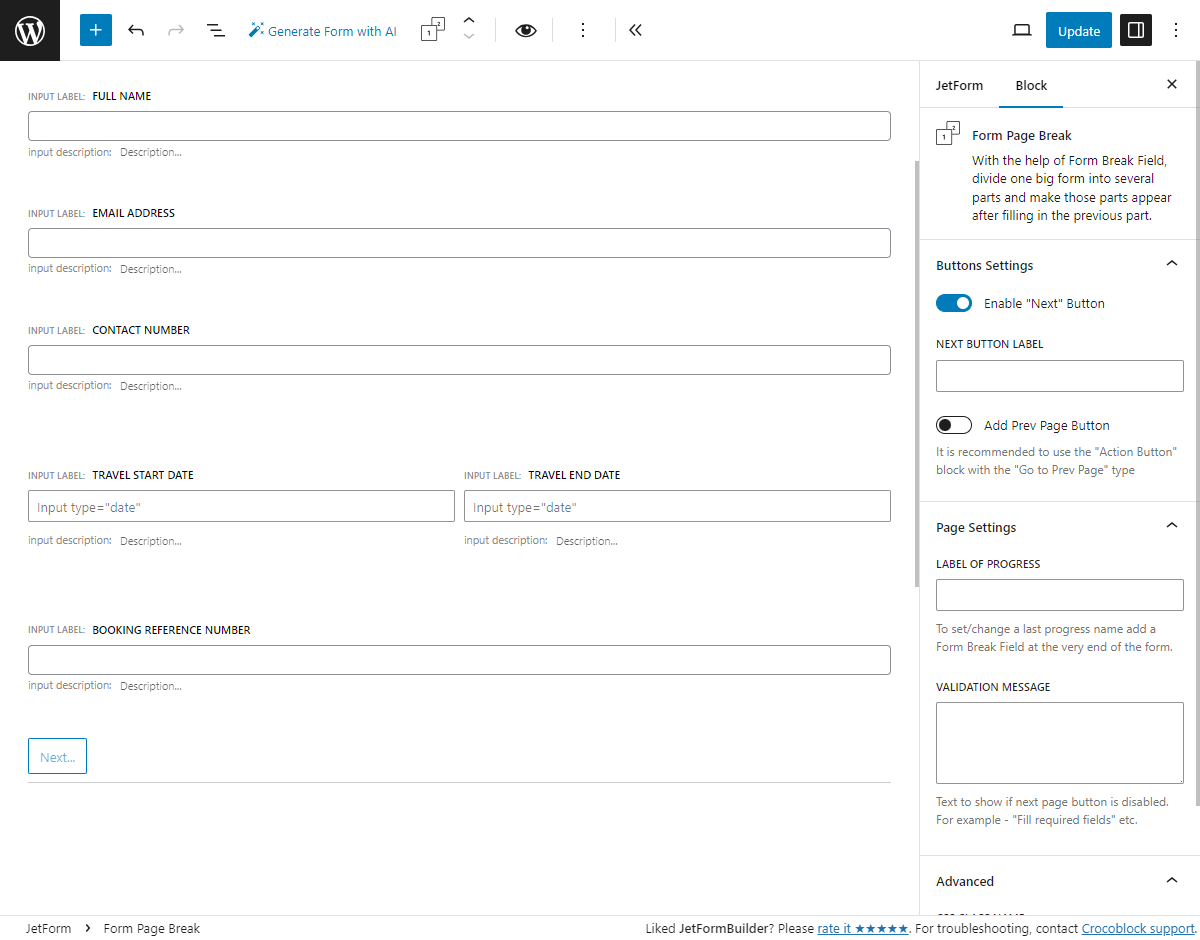1200x940 pixels.
Task: Disable the Enable Next Button toggle
Action: pyautogui.click(x=954, y=302)
